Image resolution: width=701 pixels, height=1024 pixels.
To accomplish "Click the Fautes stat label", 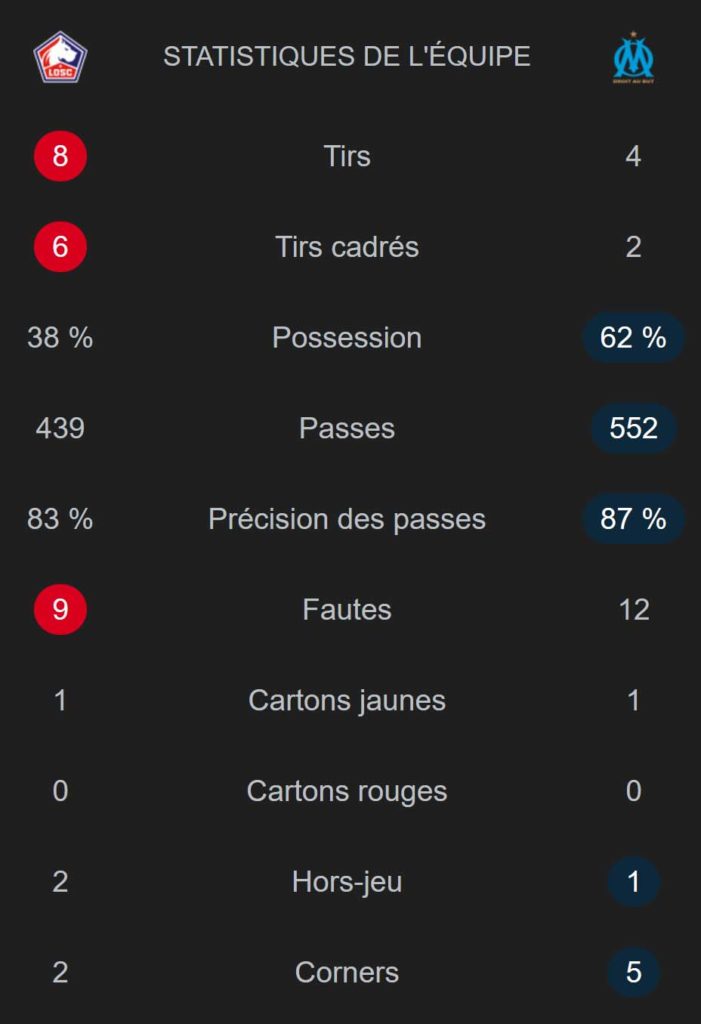I will [x=347, y=609].
